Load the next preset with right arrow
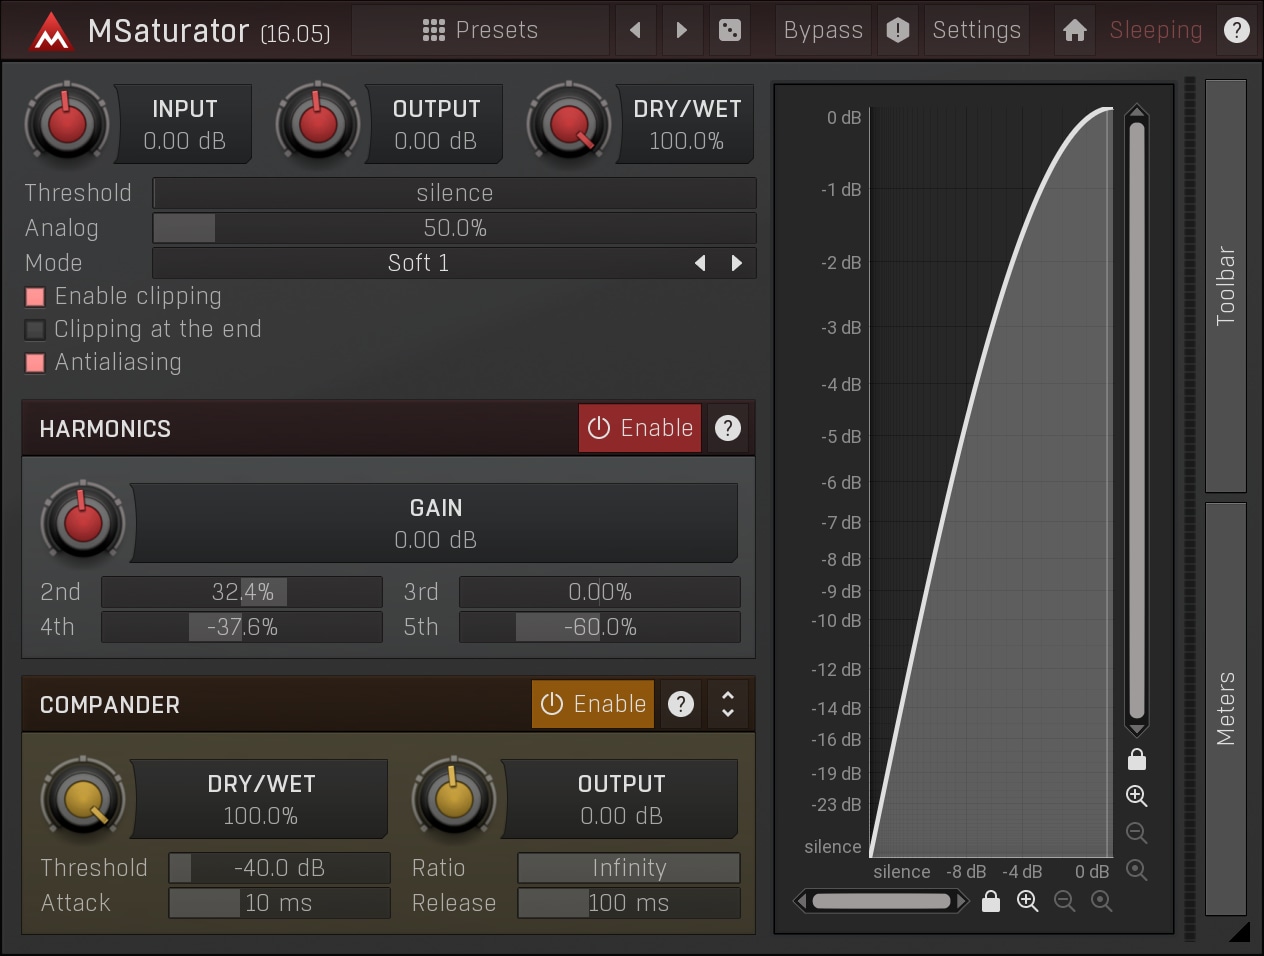The height and width of the screenshot is (956, 1264). tap(681, 30)
